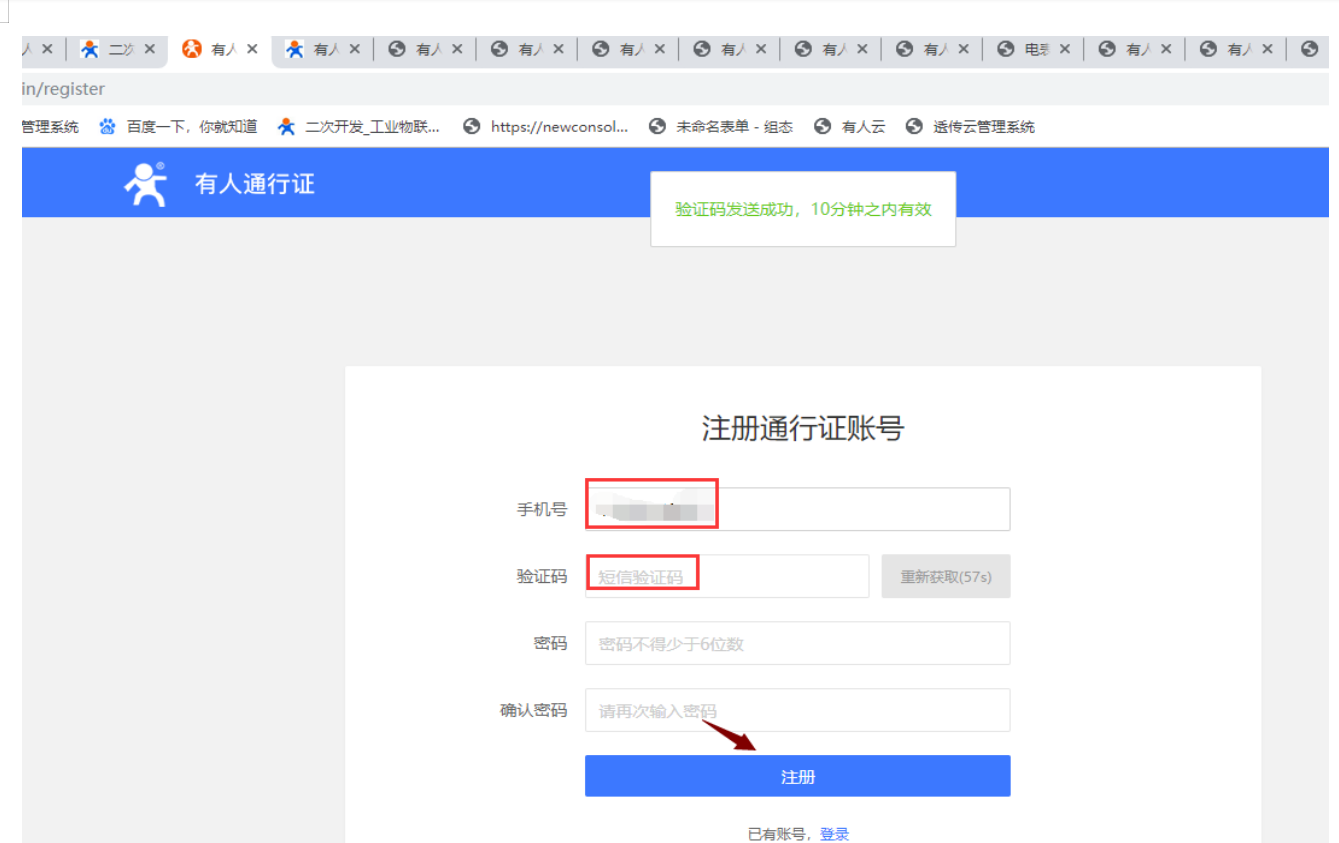1339x843 pixels.
Task: Open the 透传云管理系统 bookmark
Action: click(x=970, y=127)
